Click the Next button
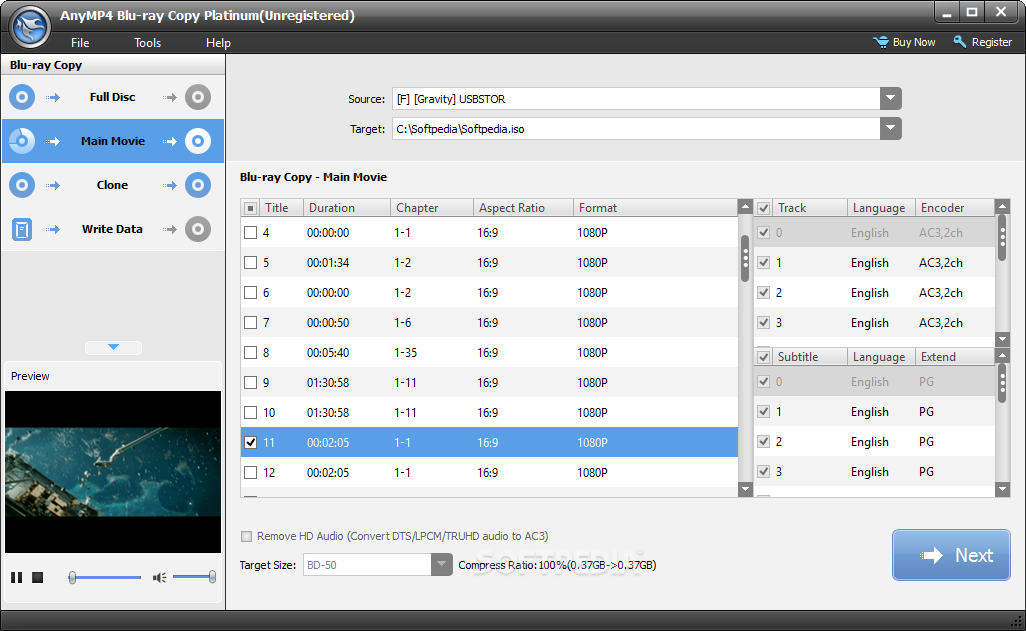Viewport: 1026px width, 631px height. [951, 555]
